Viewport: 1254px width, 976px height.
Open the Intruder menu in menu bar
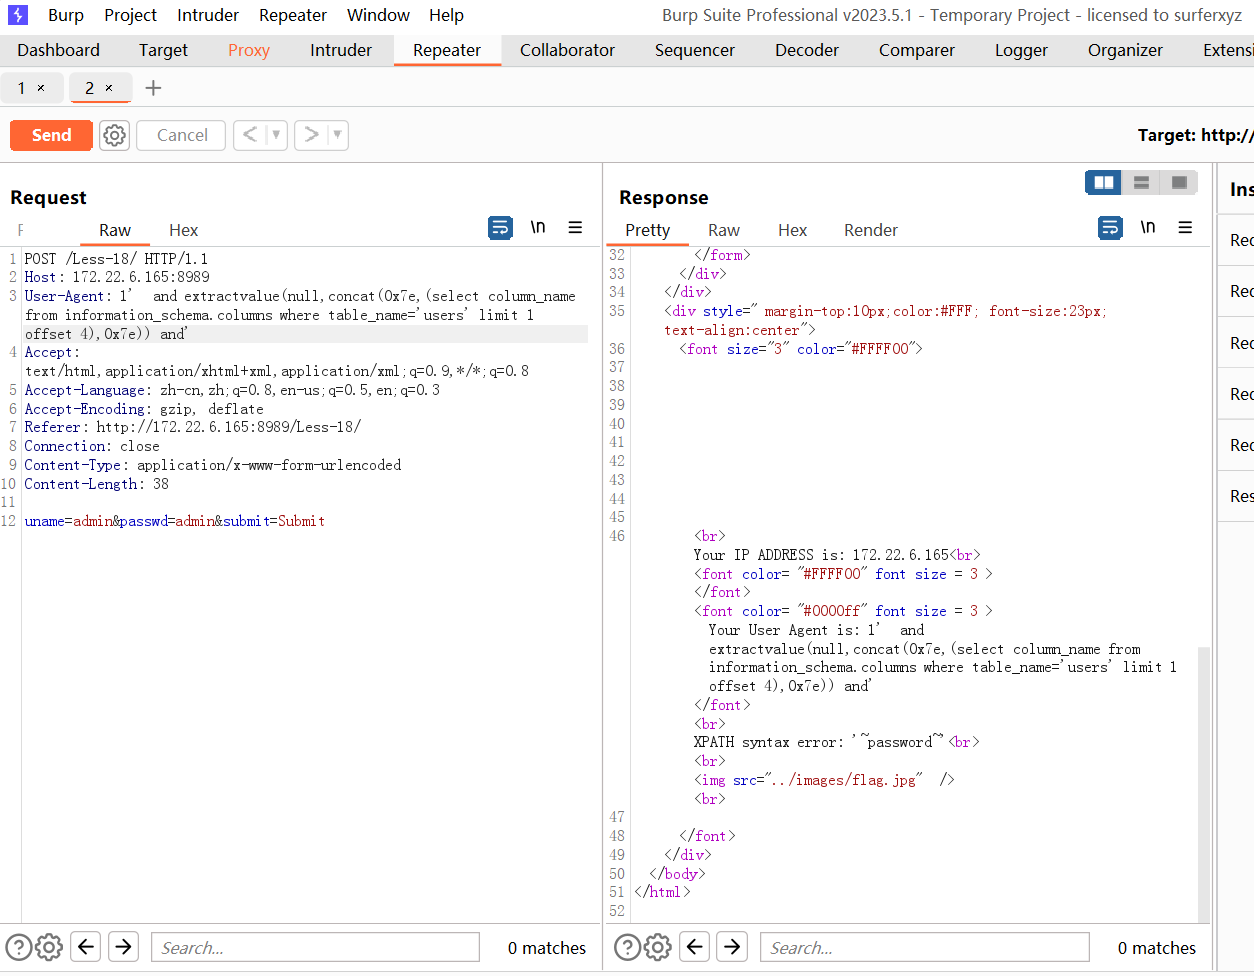208,15
